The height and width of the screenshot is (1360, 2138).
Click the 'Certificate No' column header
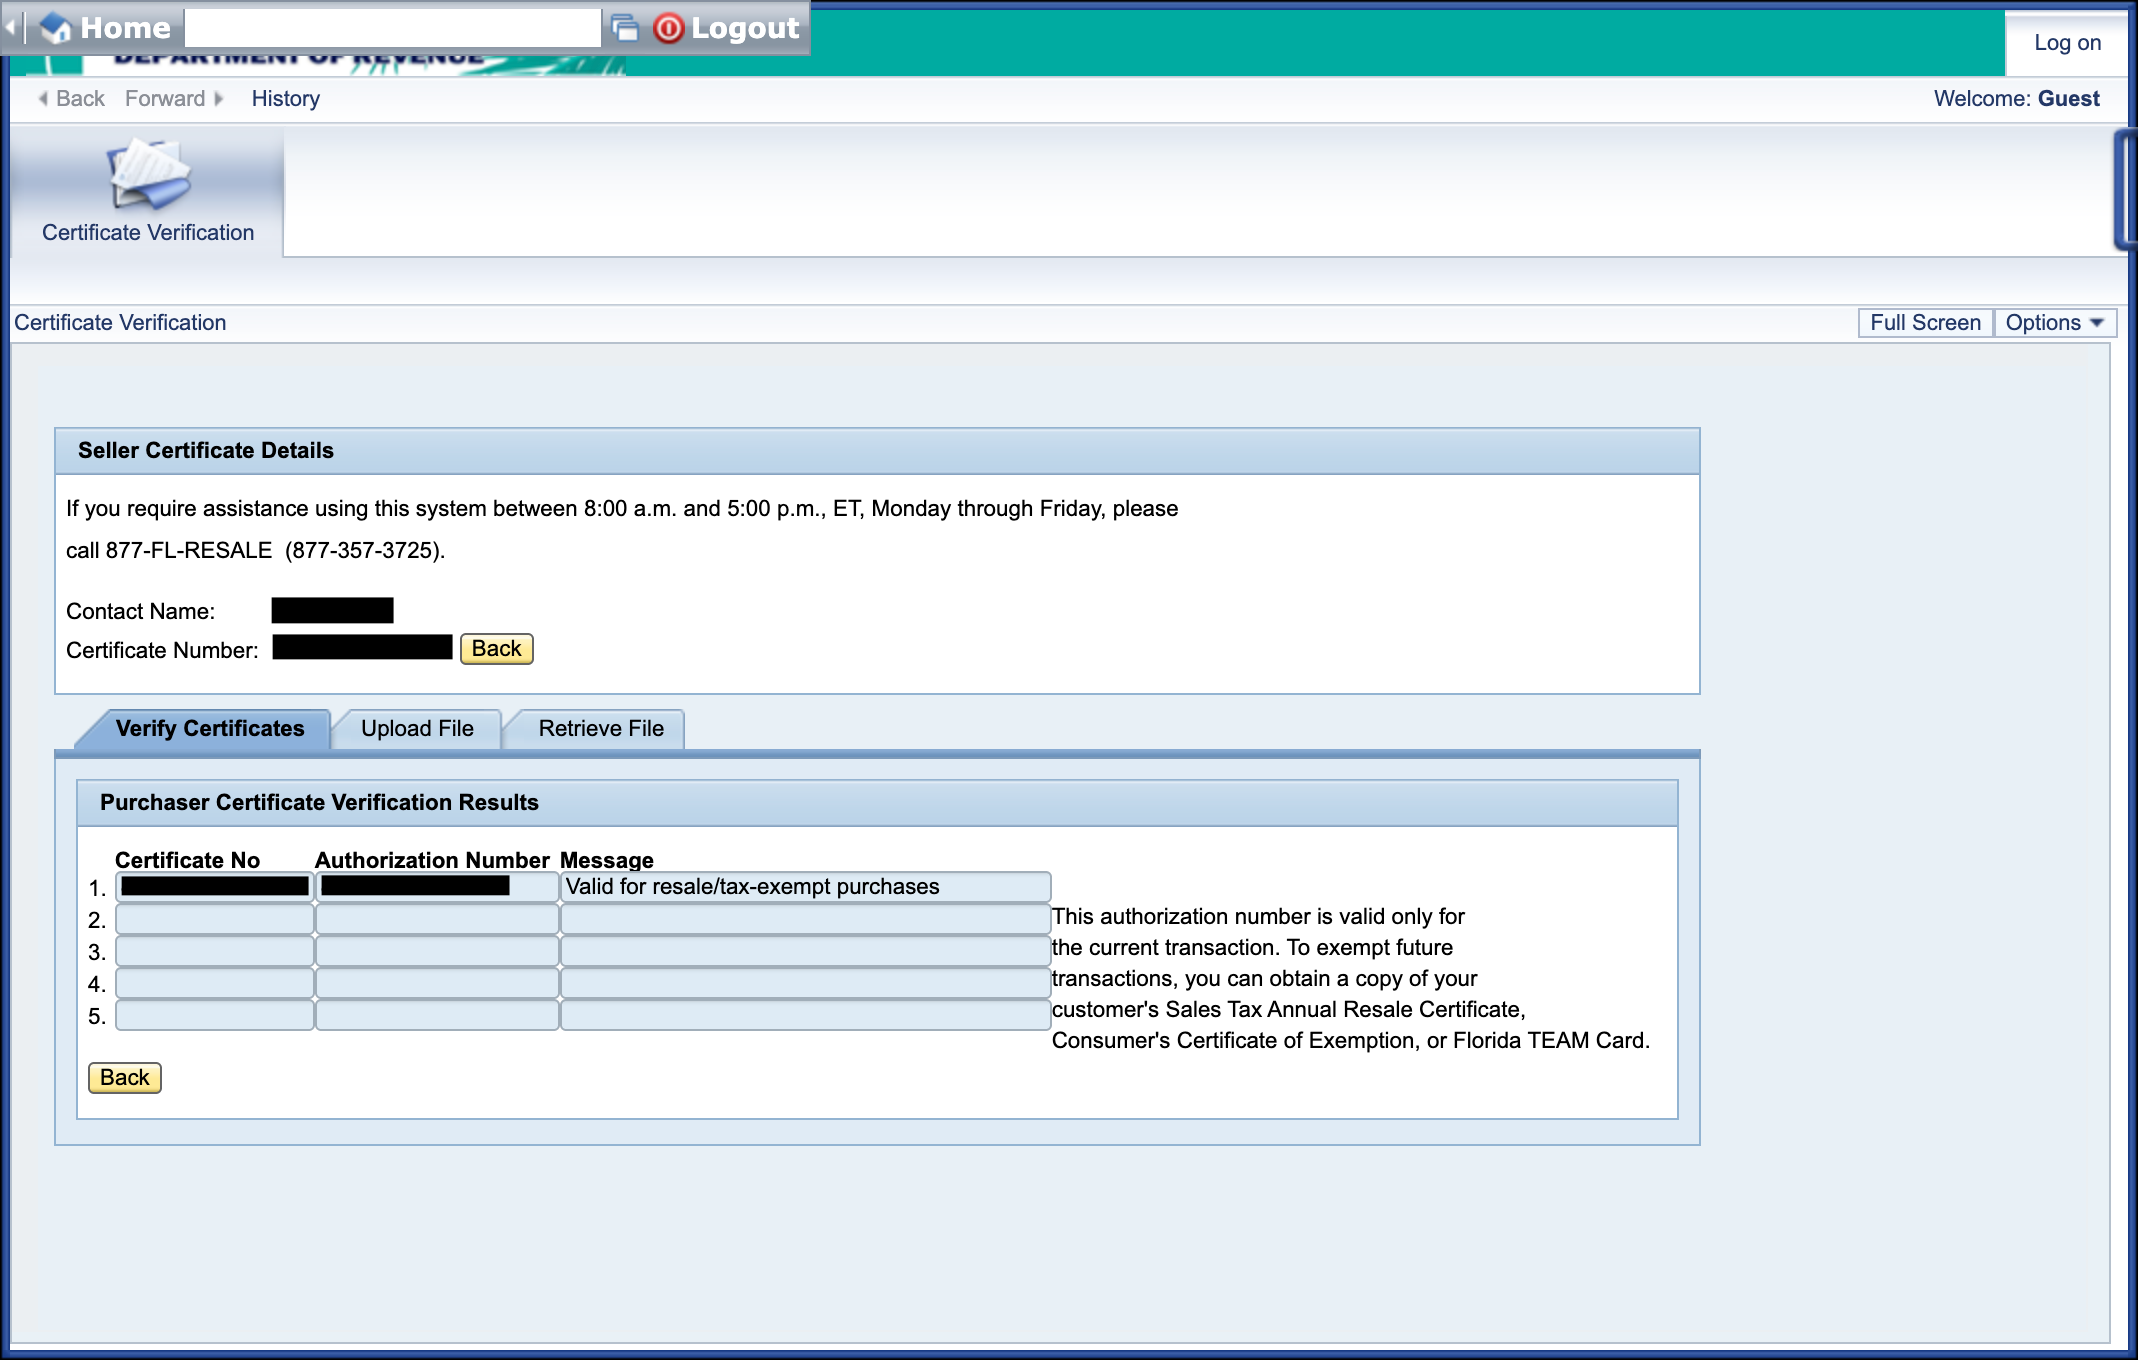[187, 860]
